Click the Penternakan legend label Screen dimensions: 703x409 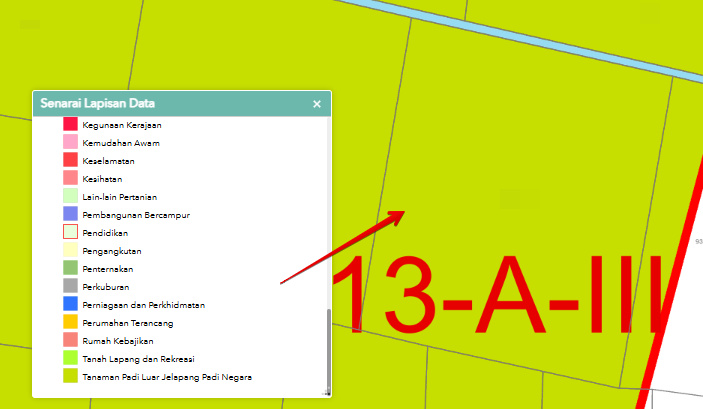(108, 268)
